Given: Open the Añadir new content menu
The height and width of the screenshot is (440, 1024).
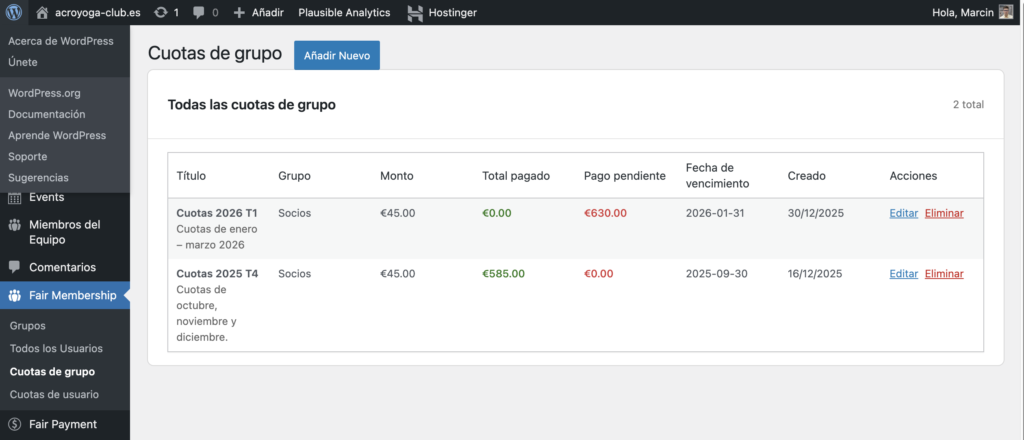Looking at the screenshot, I should point(258,13).
